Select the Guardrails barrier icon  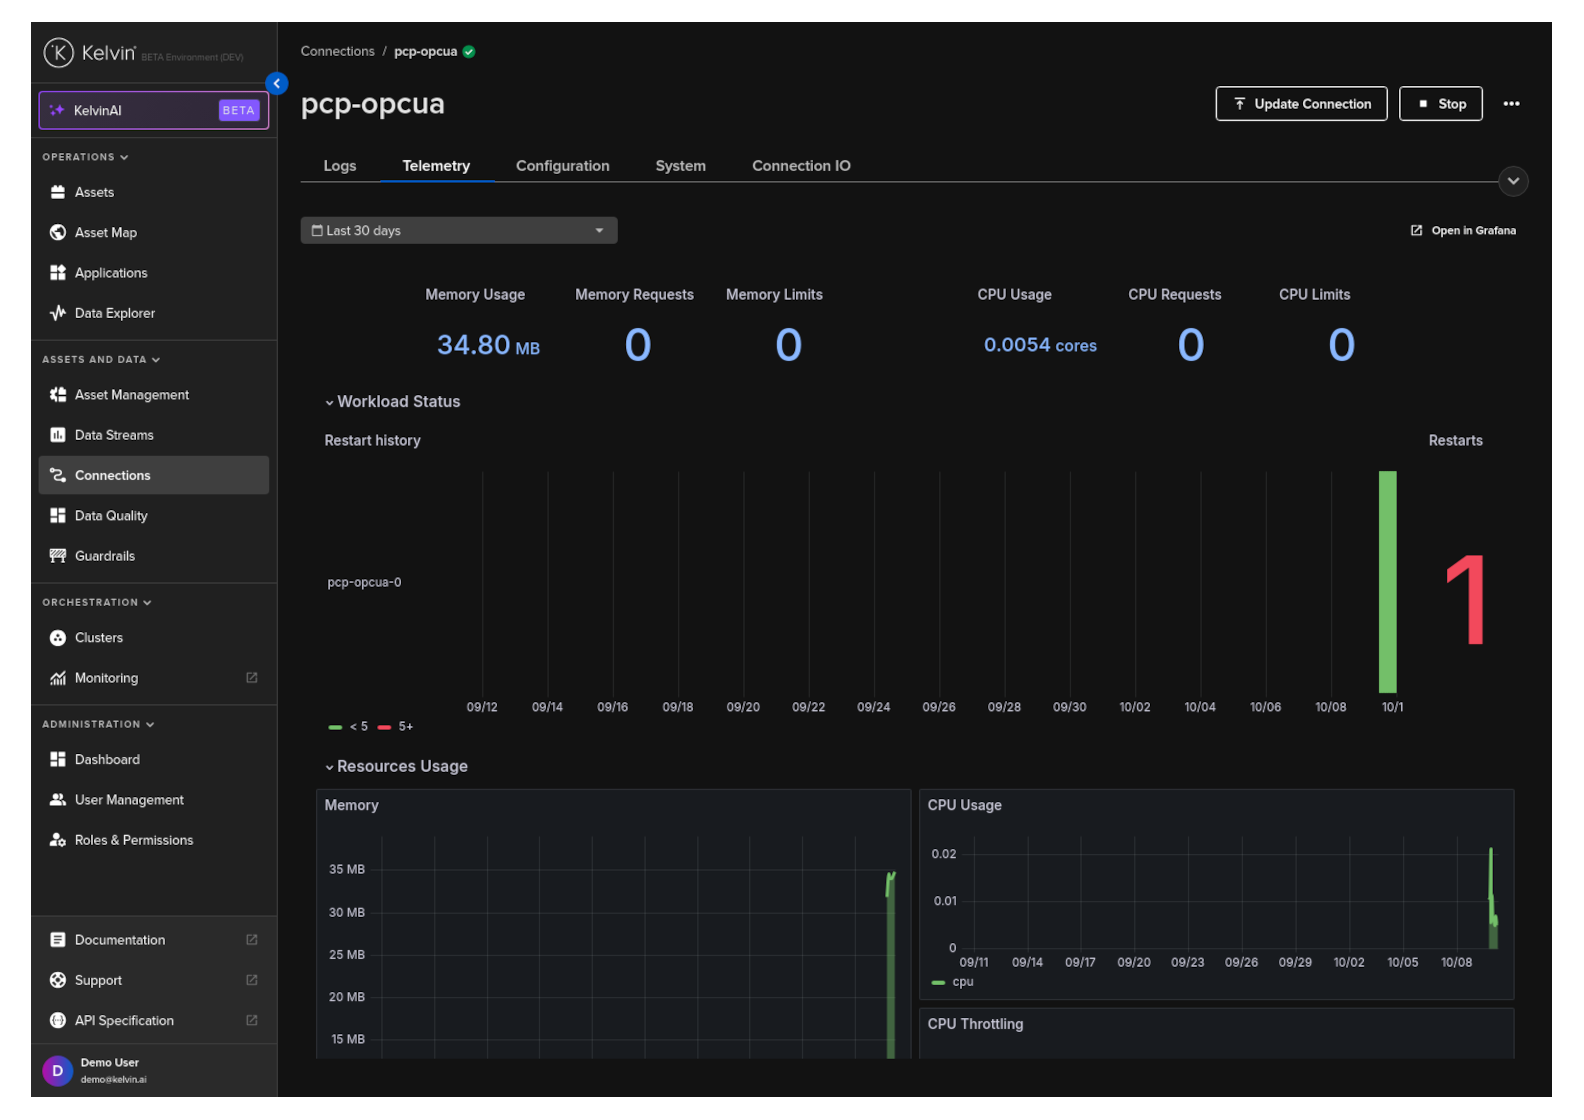point(58,556)
